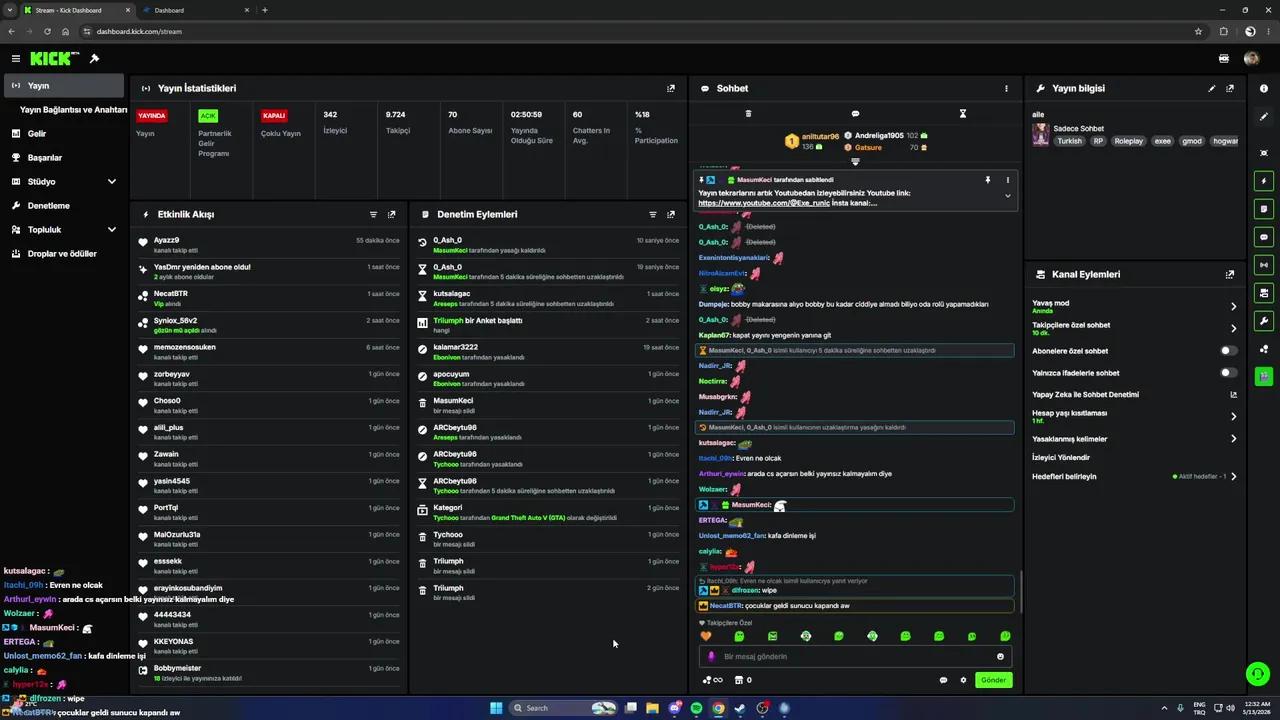Toggle Abonelere özel sohbet switch
Image resolution: width=1280 pixels, height=720 pixels.
1229,351
